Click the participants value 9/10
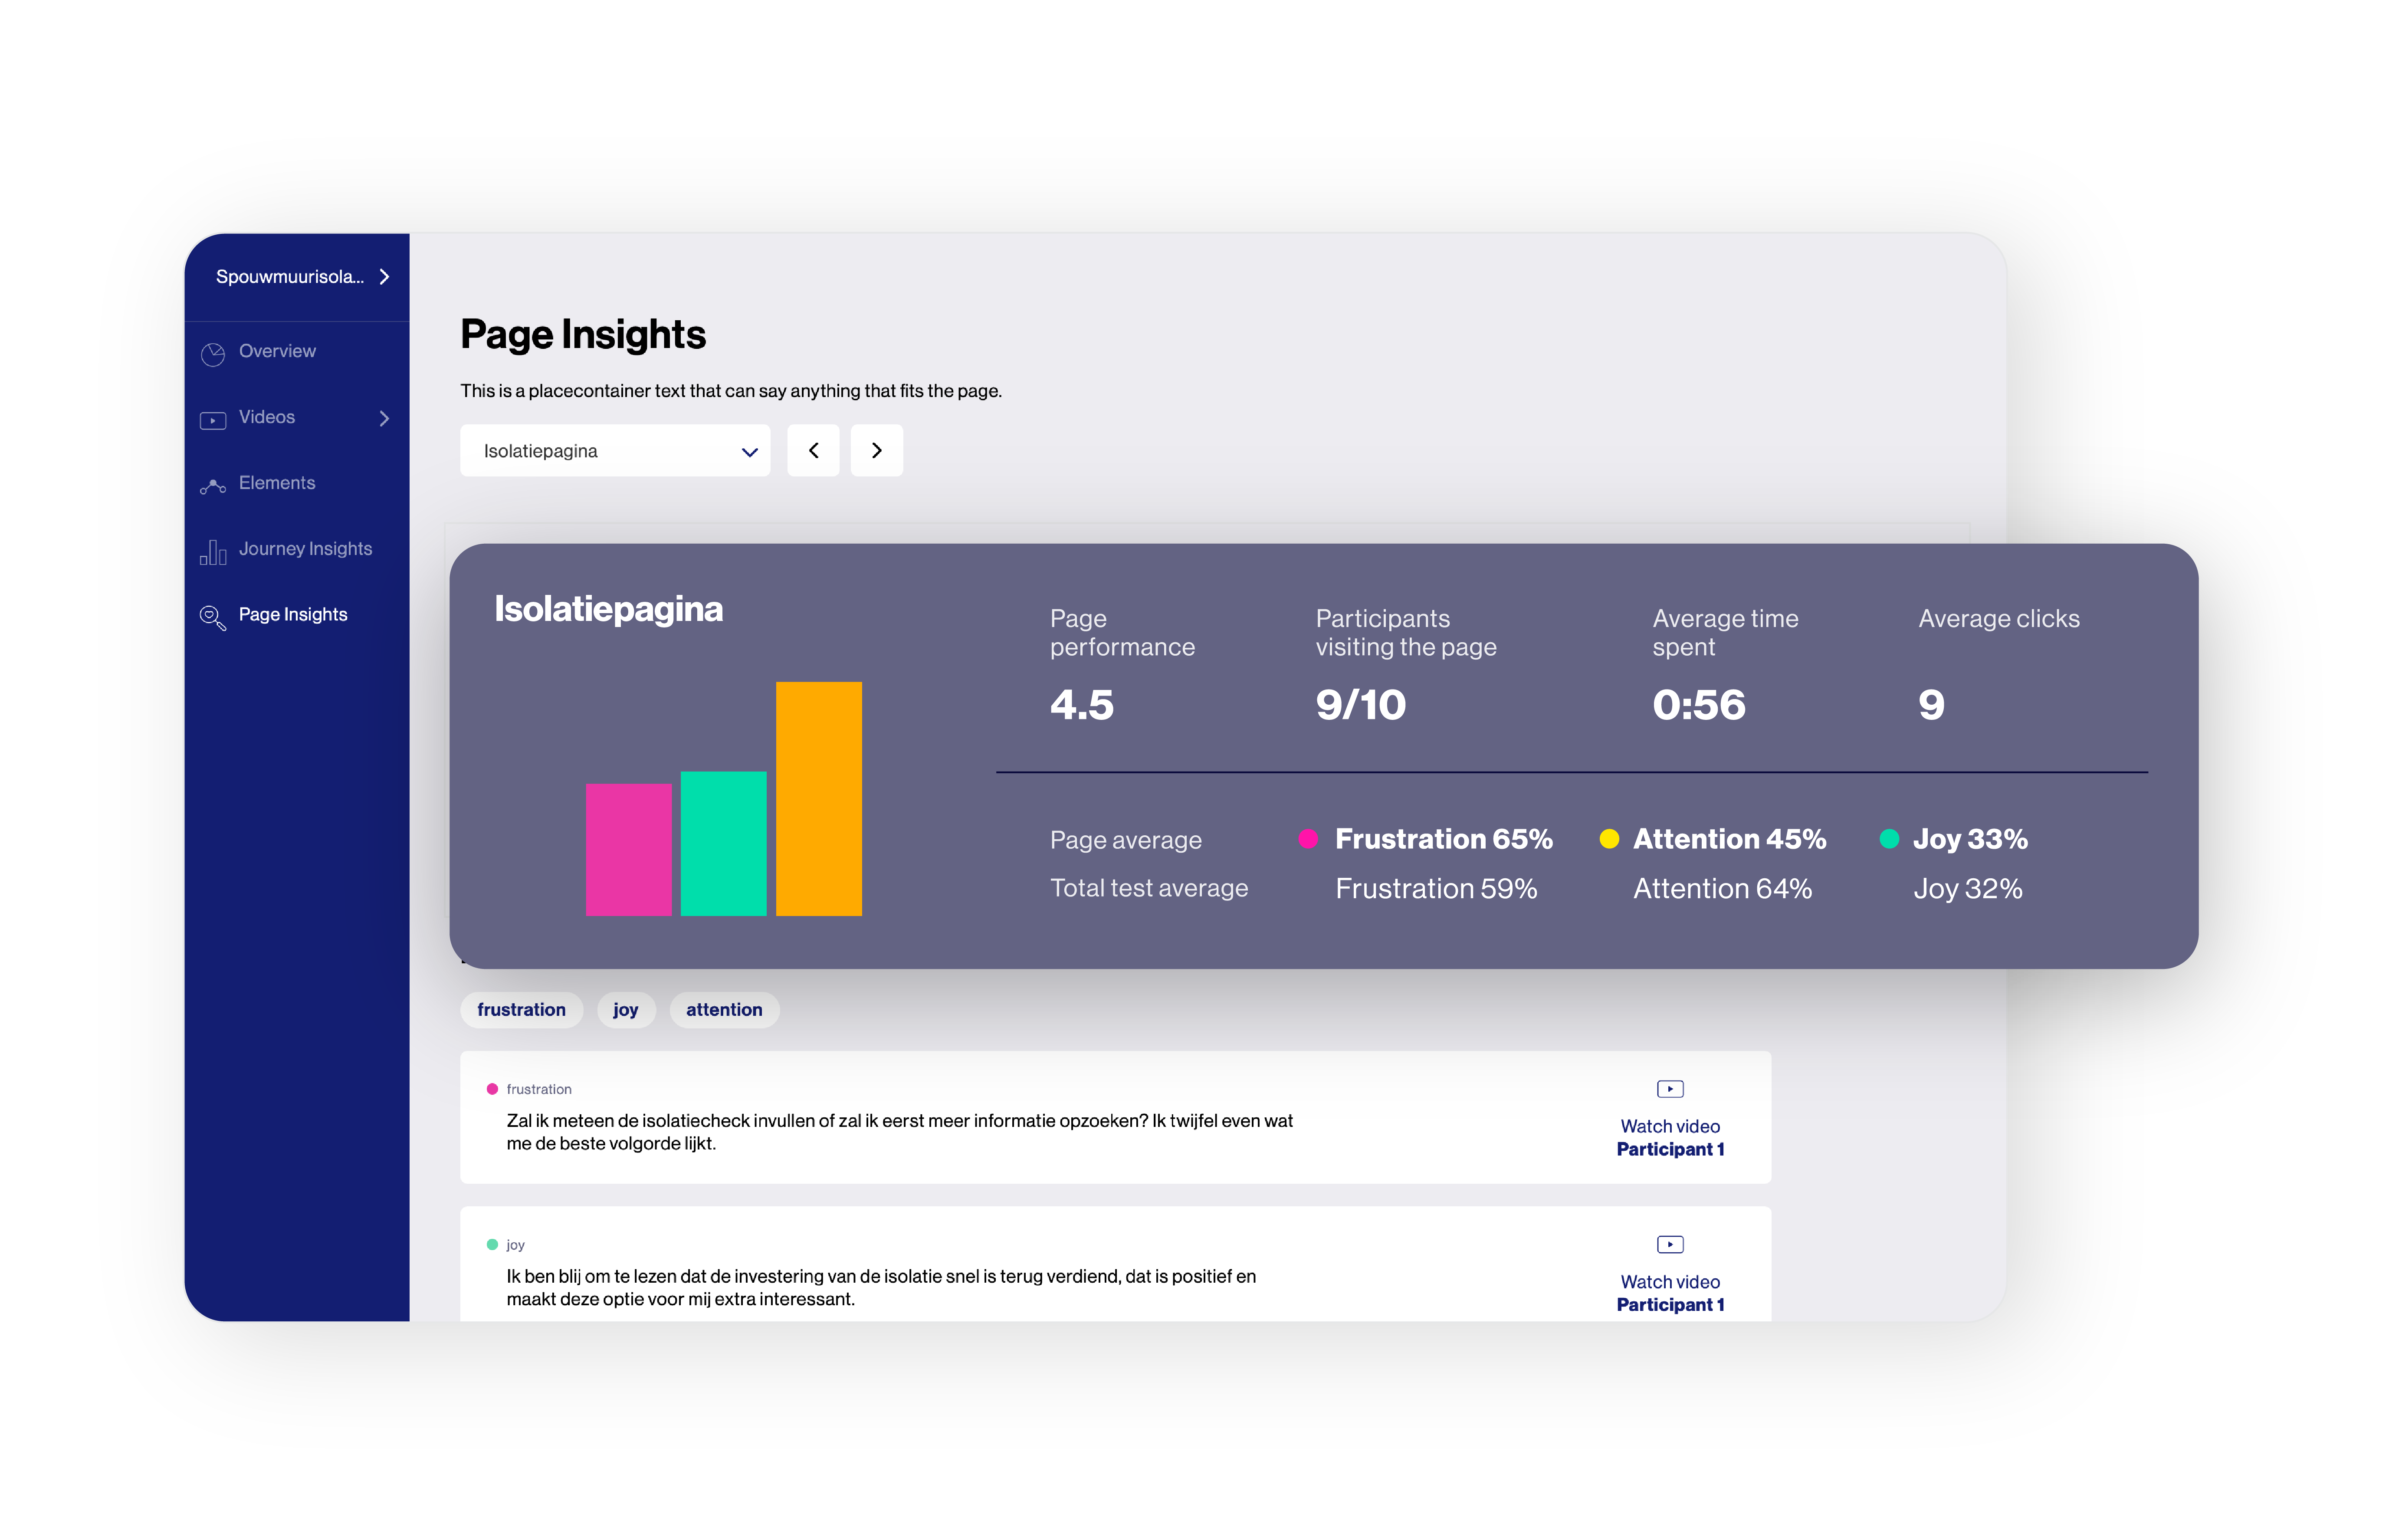The height and width of the screenshot is (1540, 2402). 1361,706
